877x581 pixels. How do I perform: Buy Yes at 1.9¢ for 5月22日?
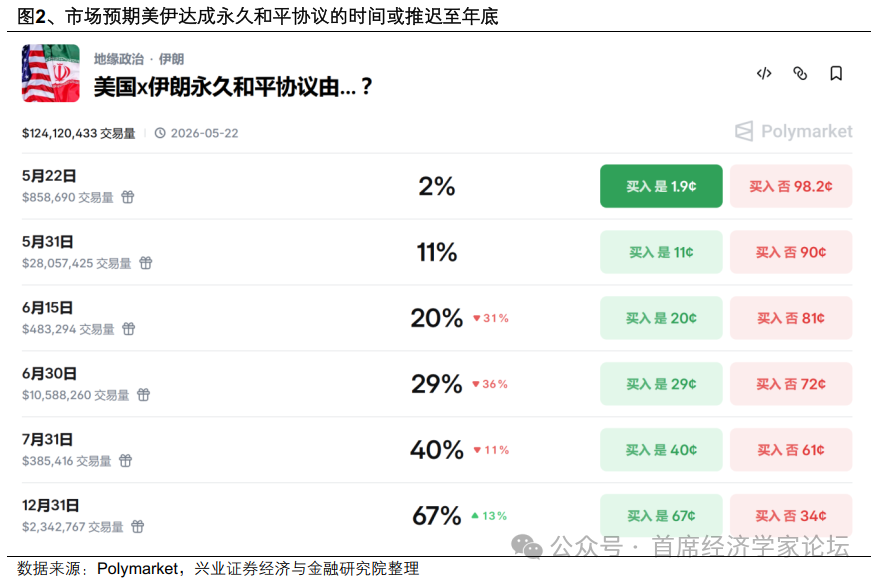[661, 186]
